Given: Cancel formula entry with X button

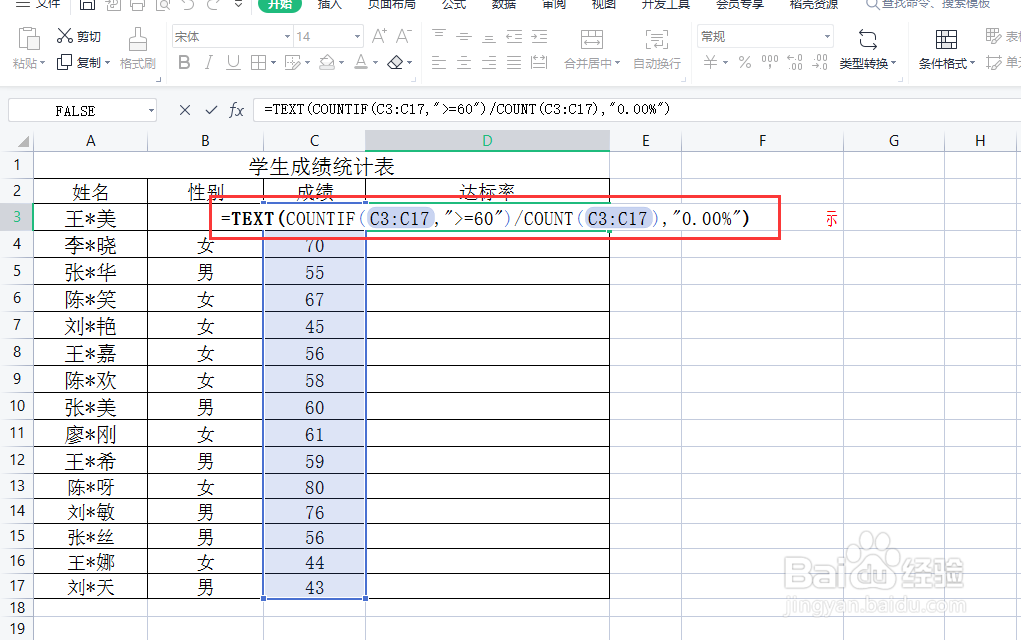Looking at the screenshot, I should (x=185, y=110).
